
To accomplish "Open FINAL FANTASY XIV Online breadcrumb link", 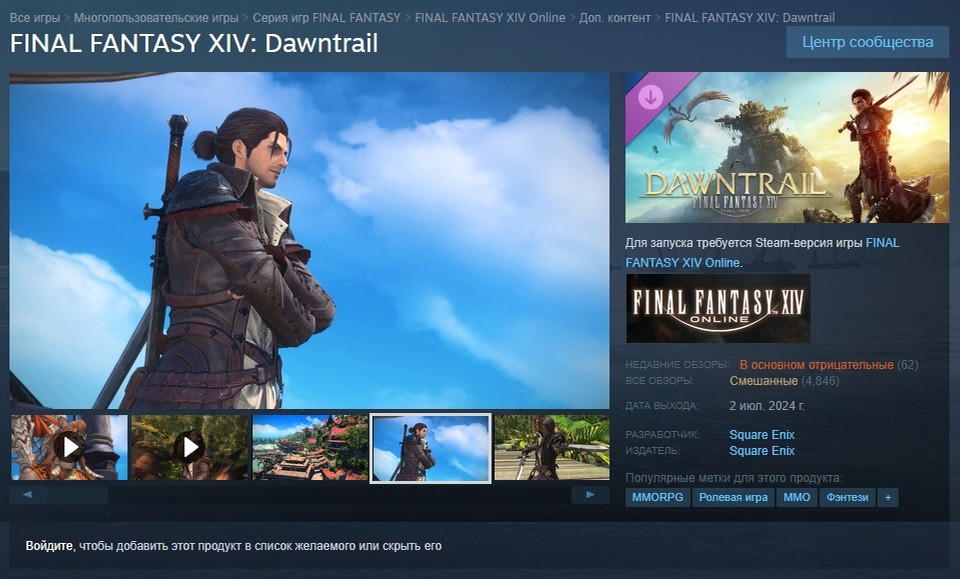I will tap(490, 18).
